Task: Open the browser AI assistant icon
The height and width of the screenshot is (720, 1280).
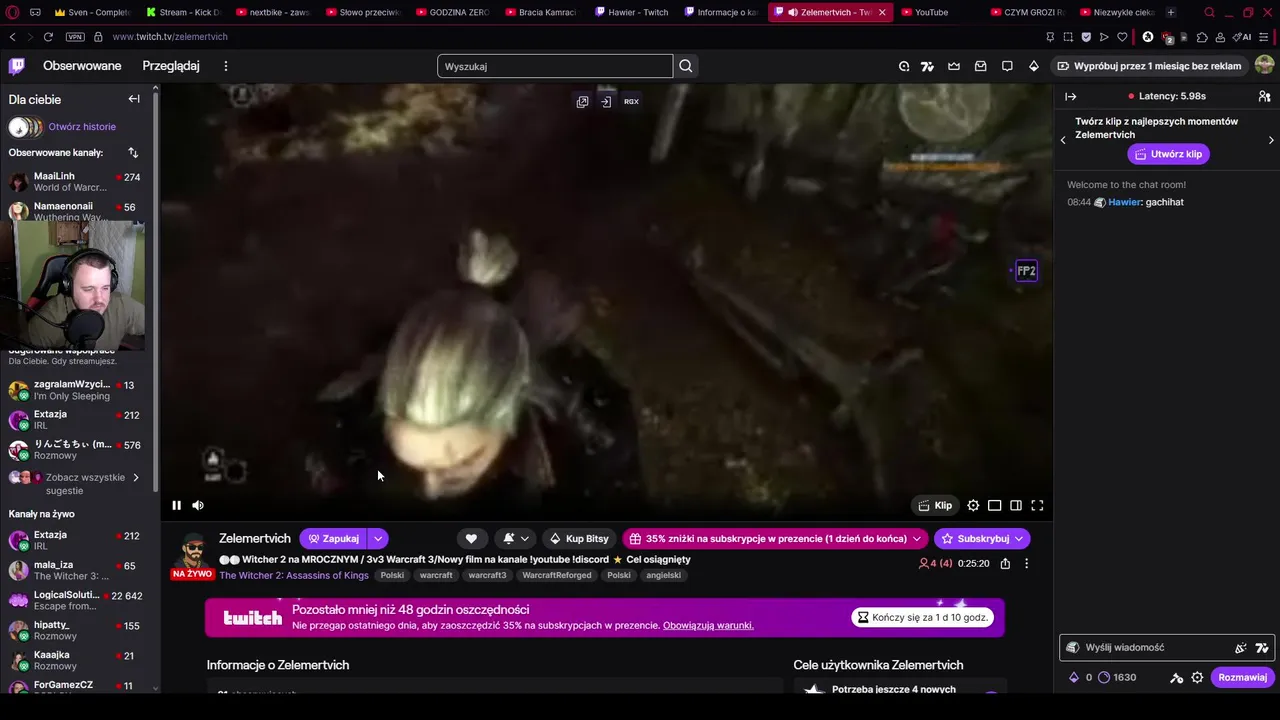Action: (1242, 37)
